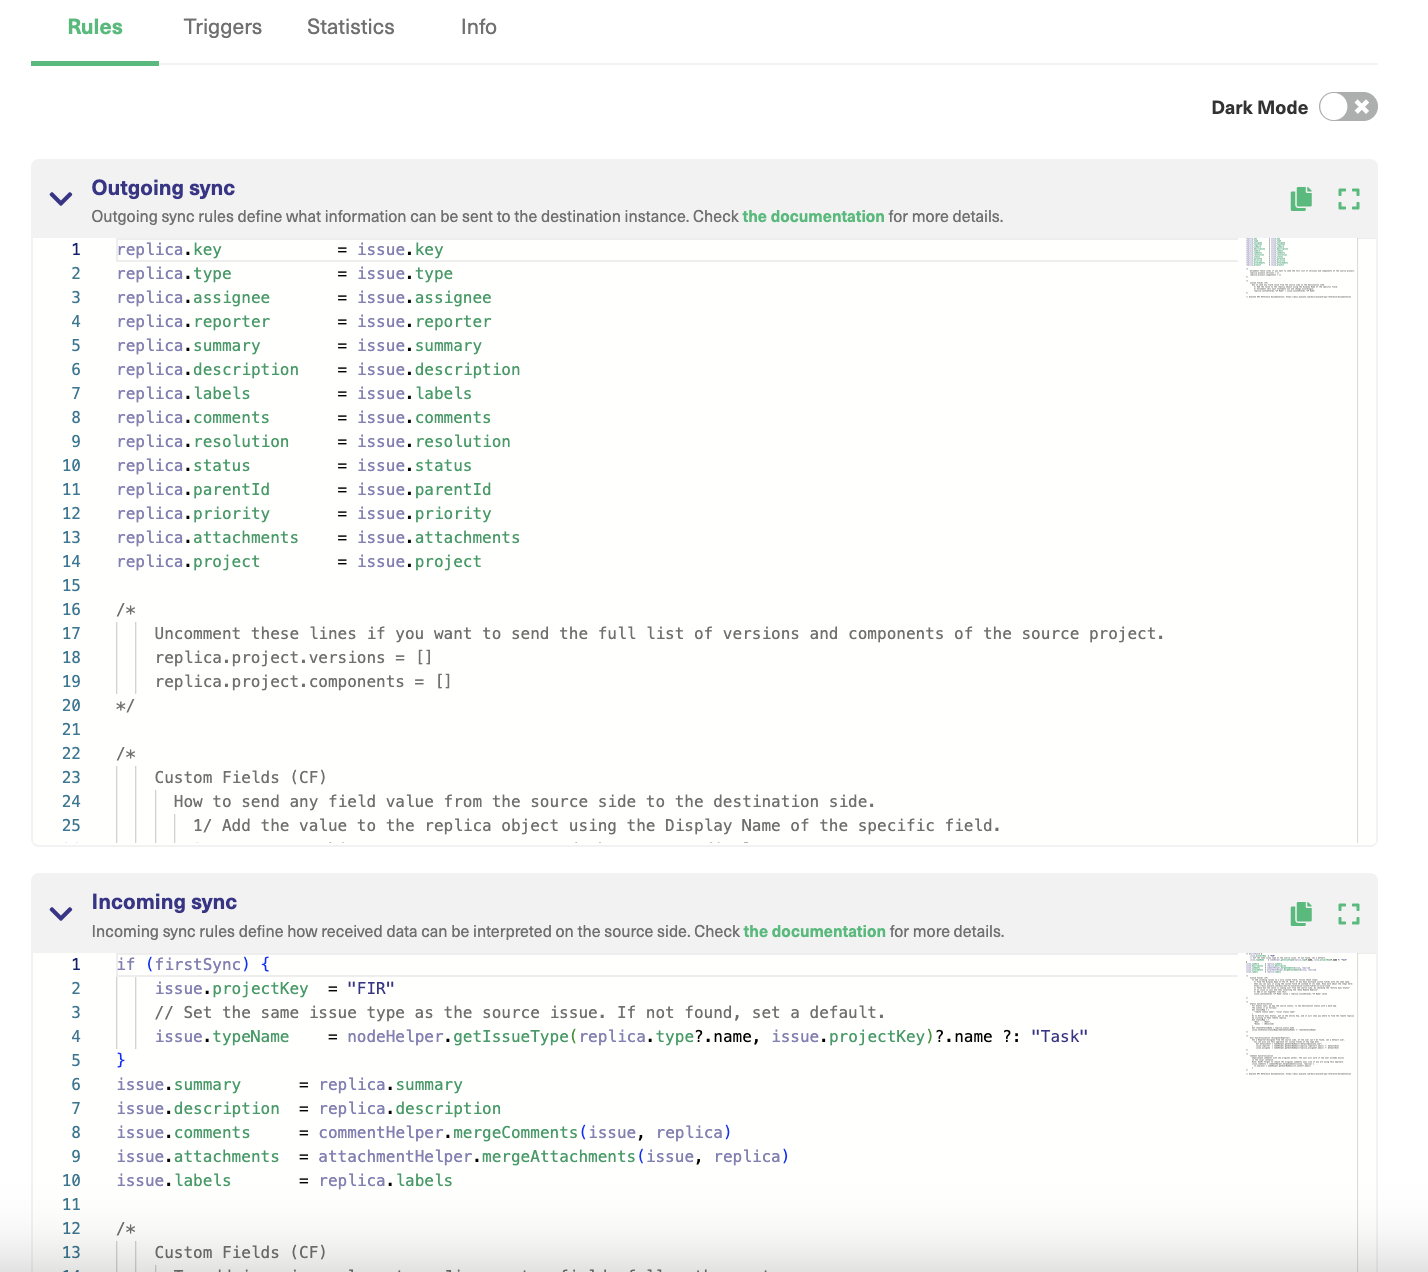
Task: Collapse the Outgoing sync section
Action: (x=60, y=198)
